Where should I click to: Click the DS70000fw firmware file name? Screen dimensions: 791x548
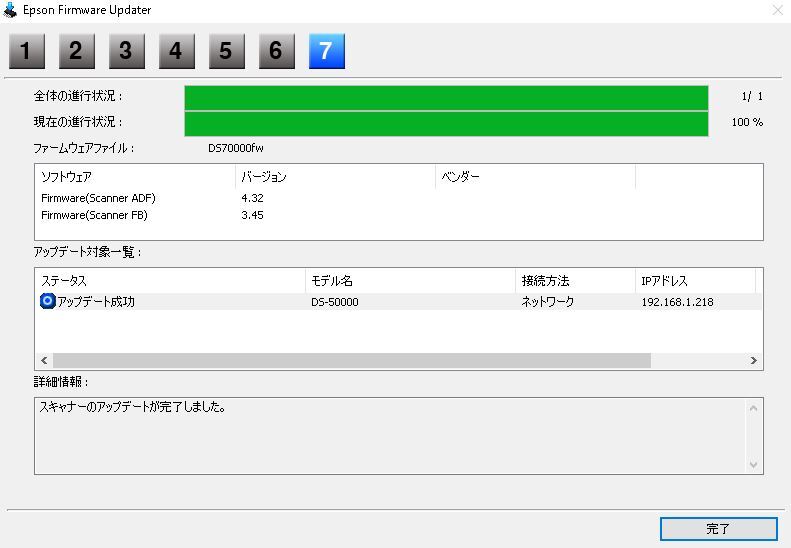[236, 148]
